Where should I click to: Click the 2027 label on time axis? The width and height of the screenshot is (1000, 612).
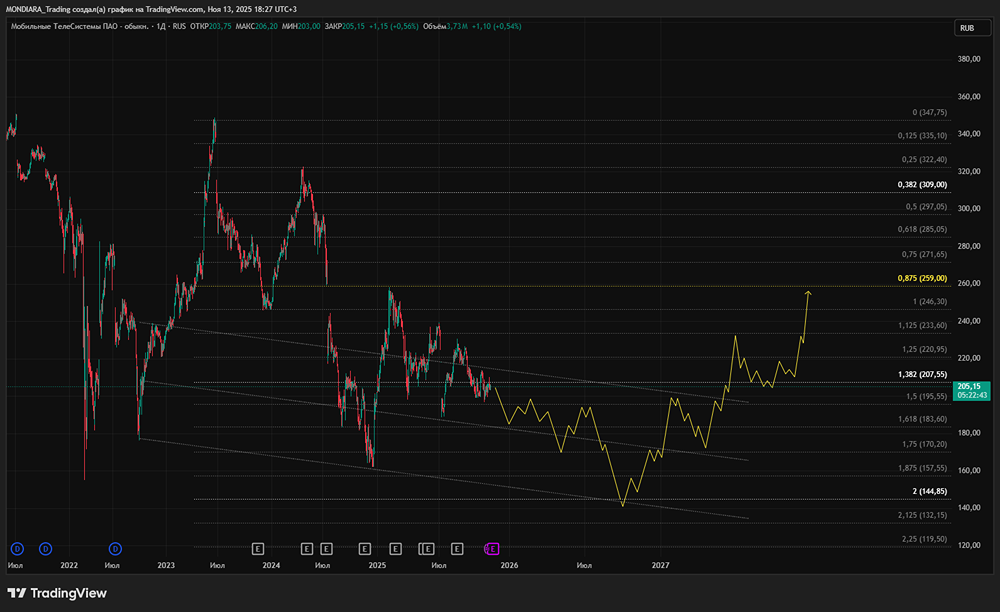point(660,565)
